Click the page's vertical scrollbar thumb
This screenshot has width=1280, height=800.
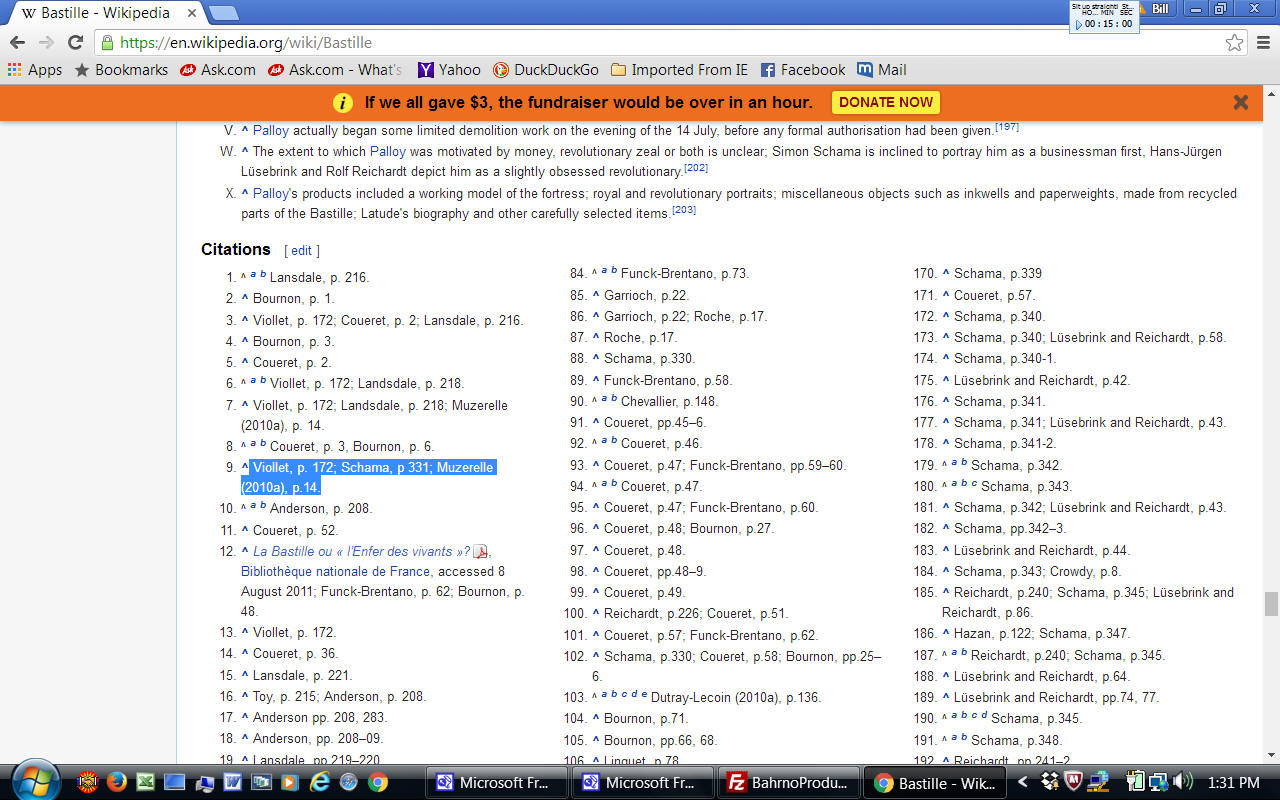click(x=1271, y=604)
